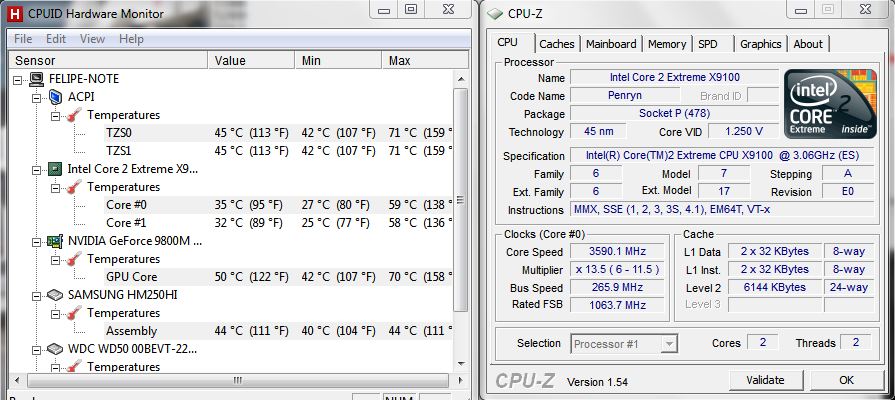The image size is (895, 400).
Task: Collapse the FELIPE-NOTE tree node
Action: click(x=18, y=80)
